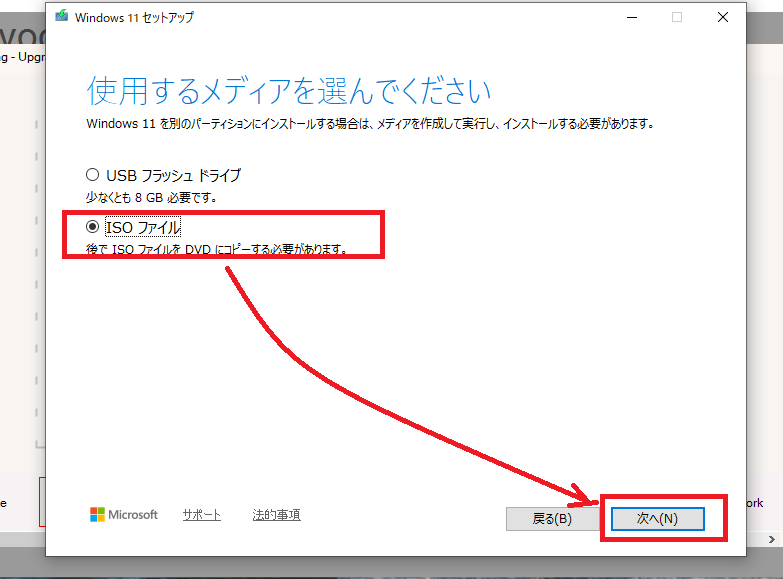Click the Microsoft four-color logo
783x579 pixels.
(97, 515)
